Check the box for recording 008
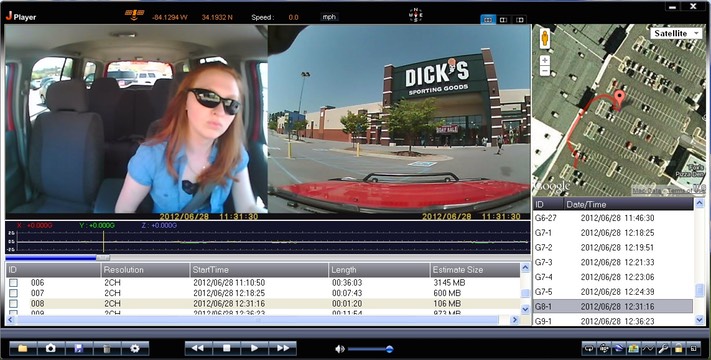Viewport: 711px width, 360px height. tap(14, 304)
